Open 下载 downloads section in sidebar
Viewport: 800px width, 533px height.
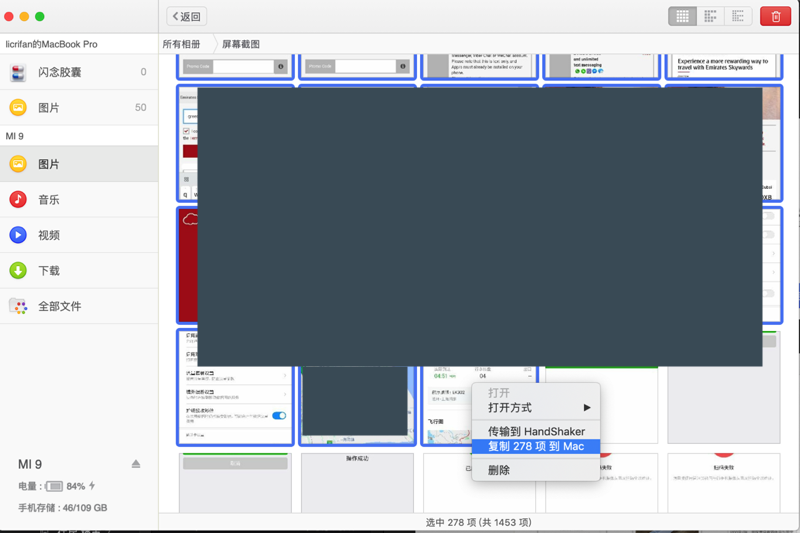(48, 271)
